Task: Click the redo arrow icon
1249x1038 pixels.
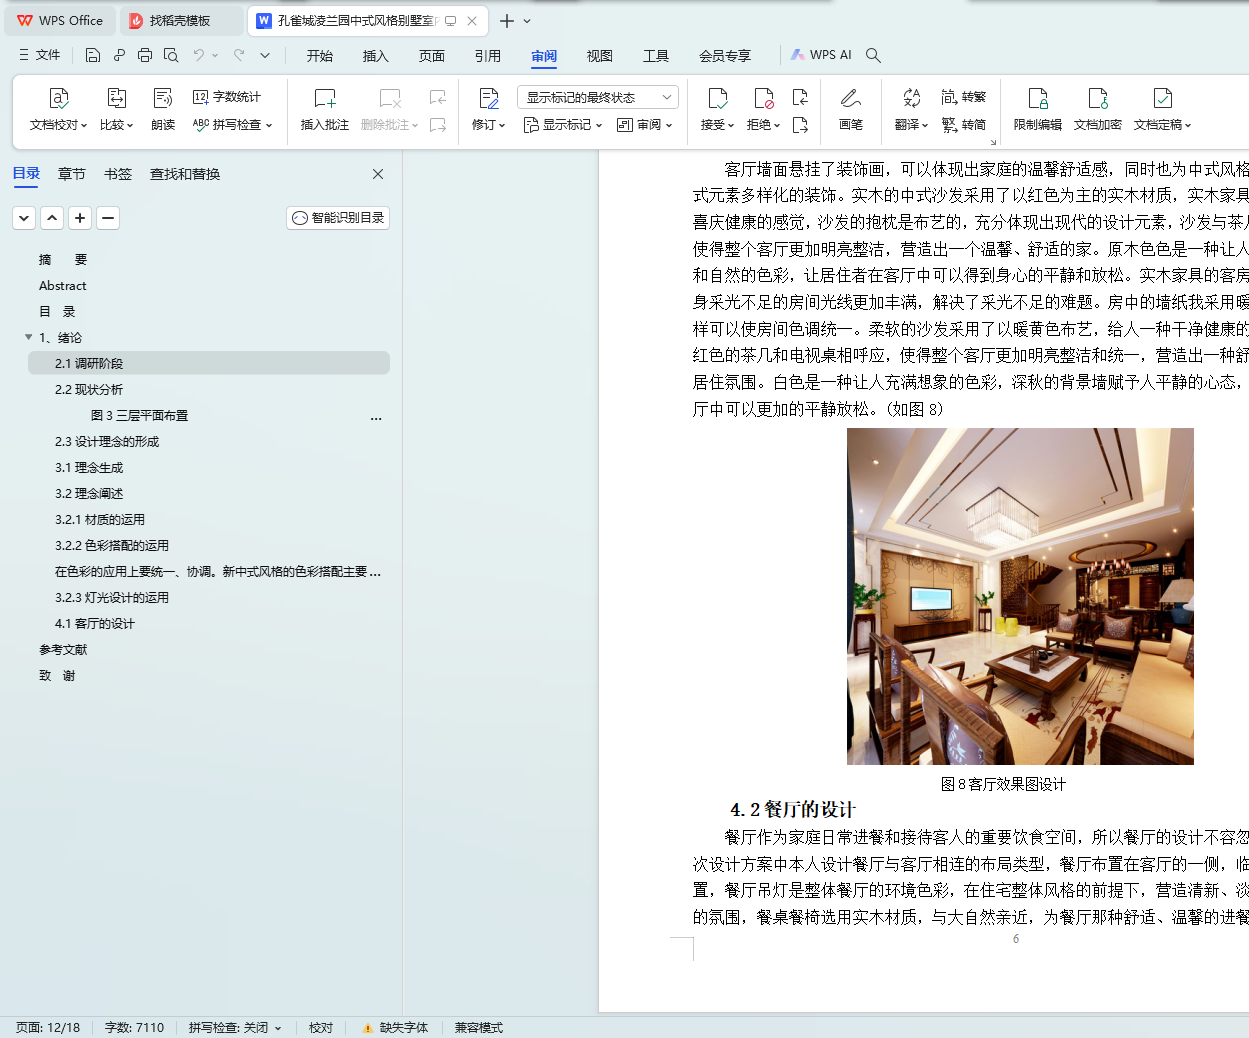Action: click(239, 55)
